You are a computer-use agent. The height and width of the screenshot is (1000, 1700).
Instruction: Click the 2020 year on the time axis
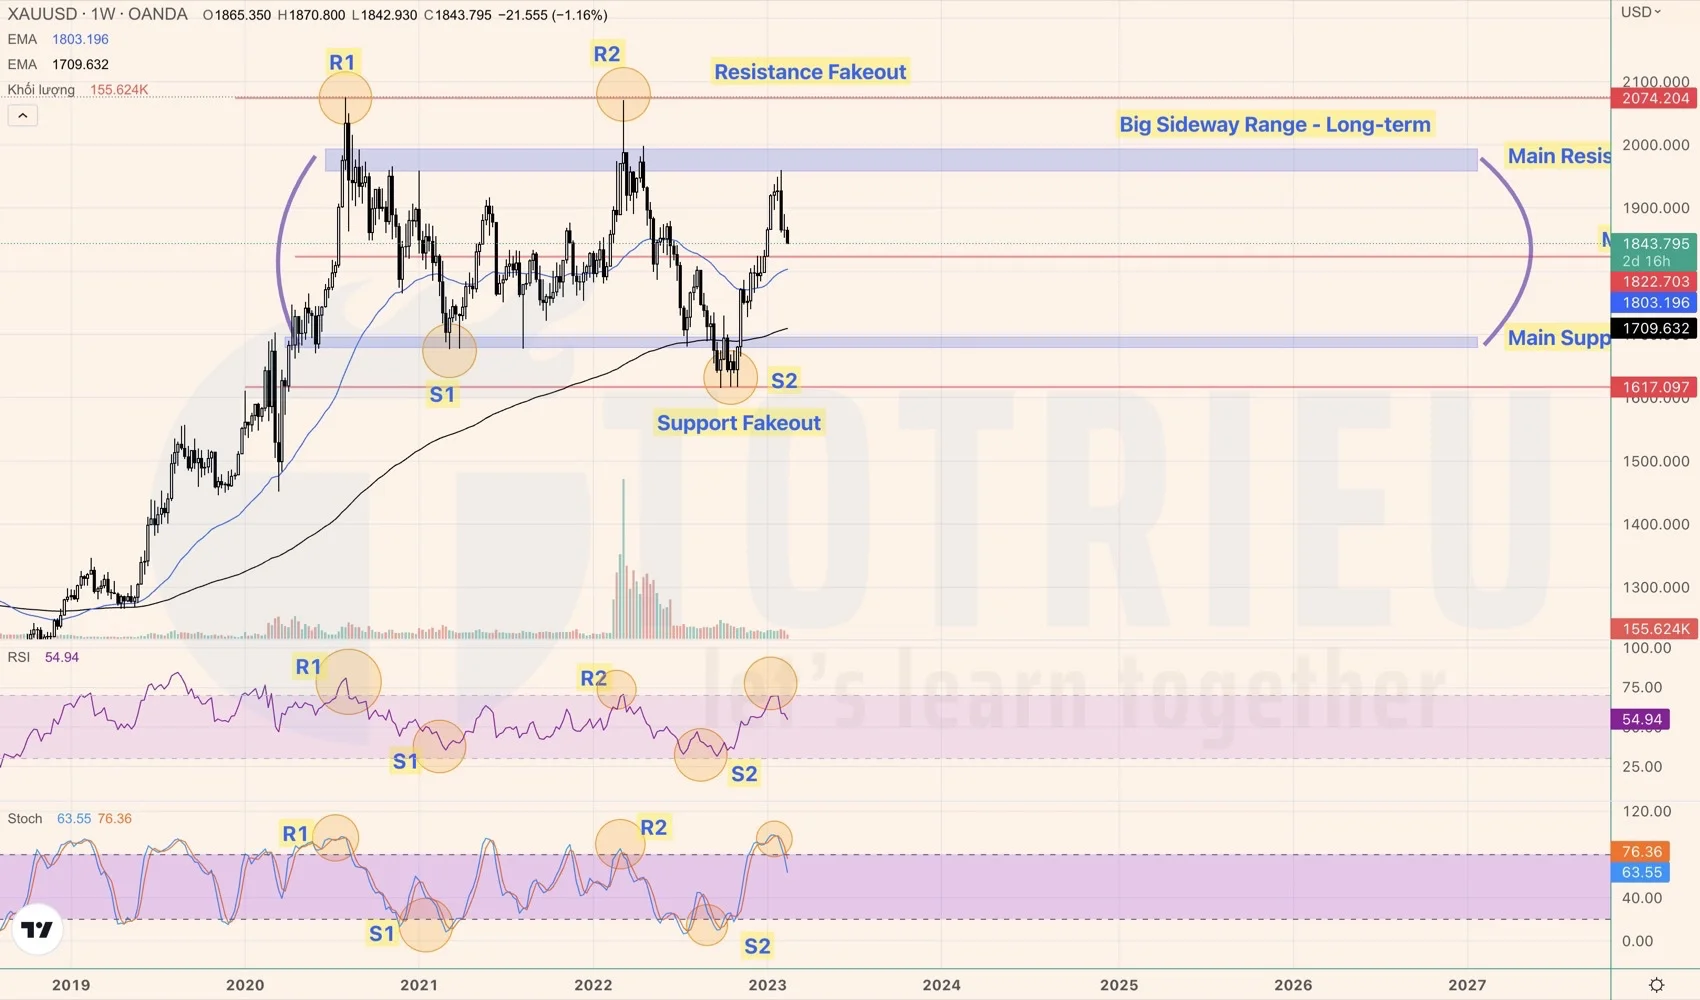pos(245,984)
